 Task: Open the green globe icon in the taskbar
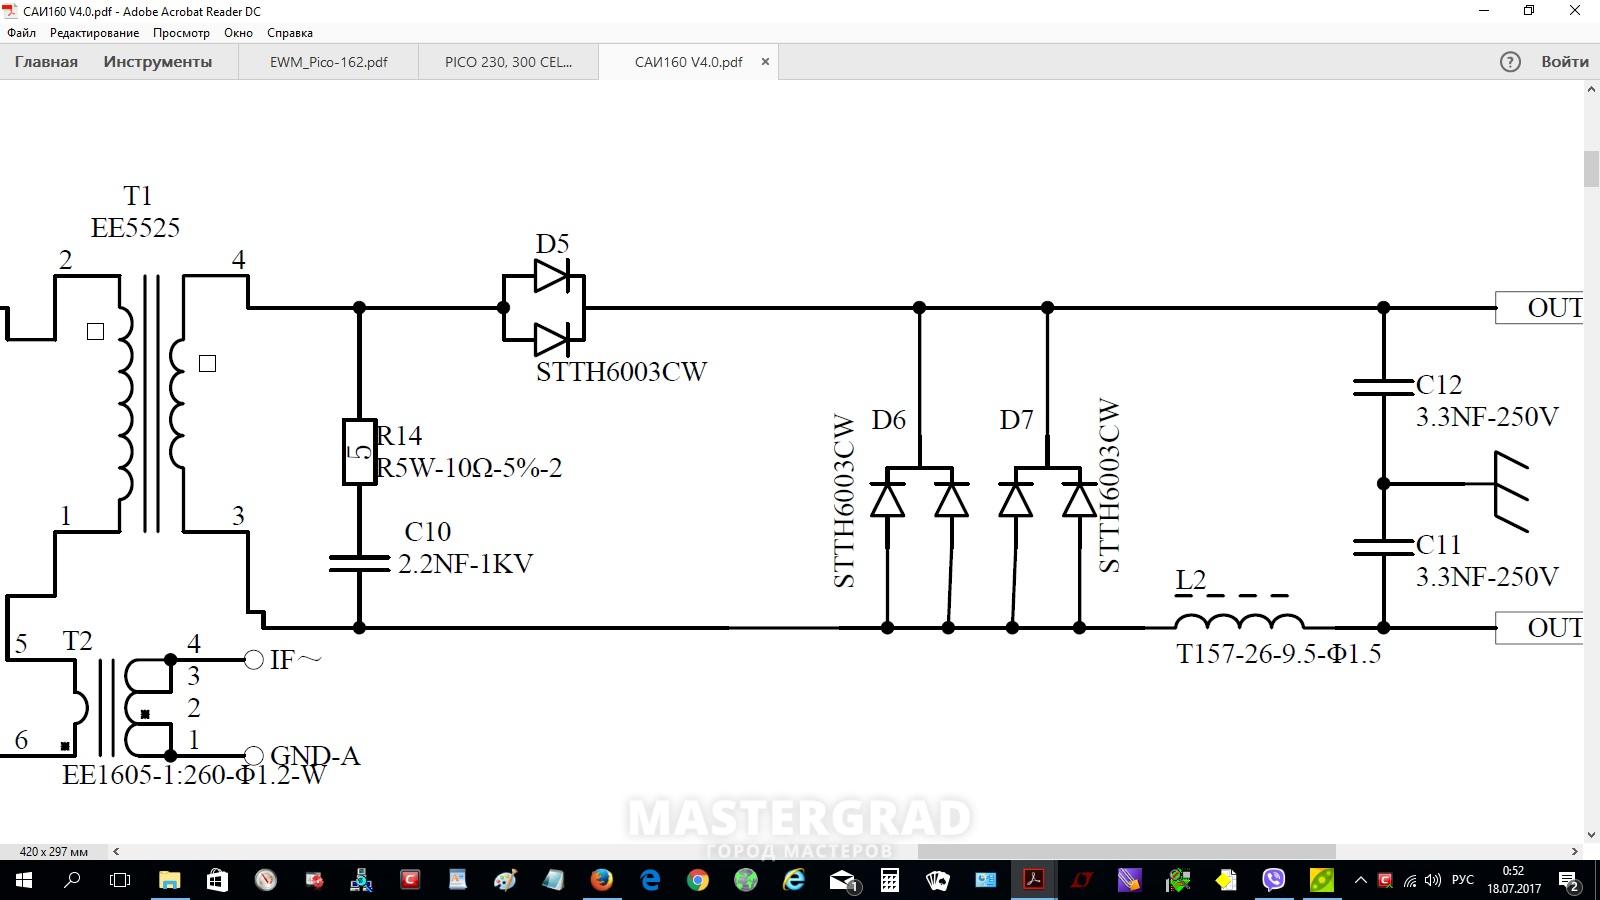click(x=746, y=880)
